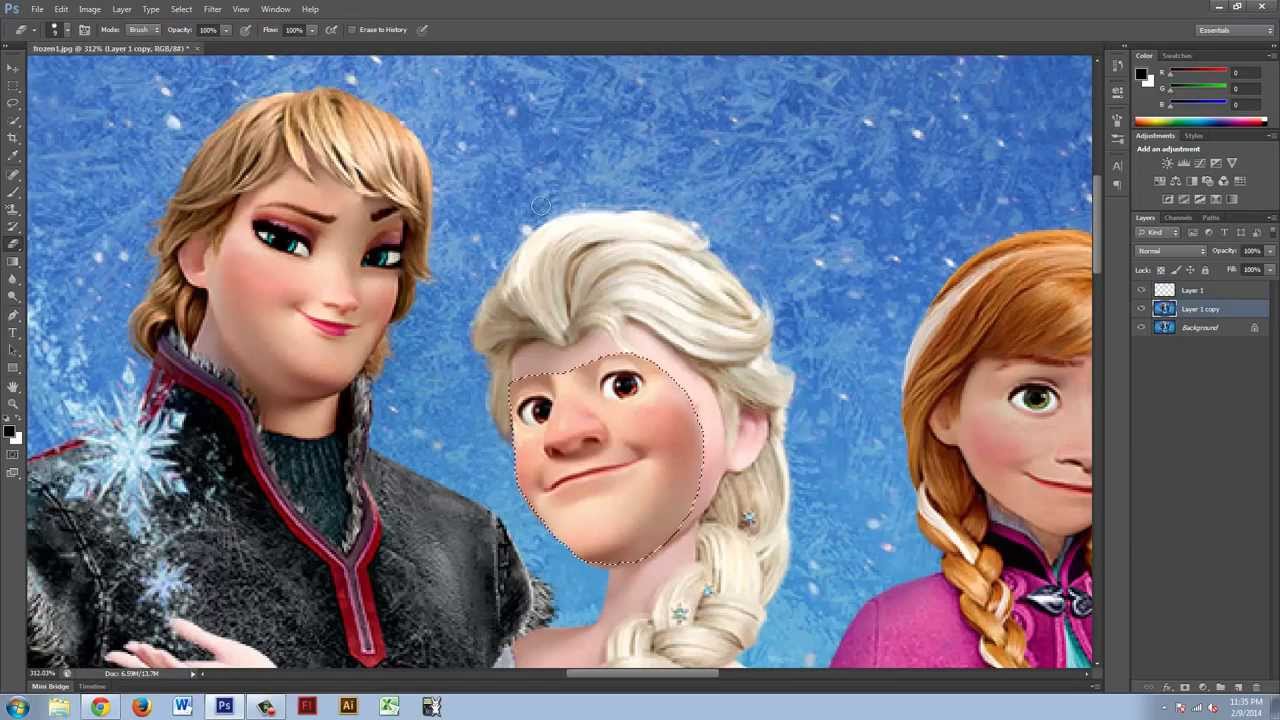Screen dimensions: 1280x720
Task: Open the Filter menu
Action: point(213,9)
